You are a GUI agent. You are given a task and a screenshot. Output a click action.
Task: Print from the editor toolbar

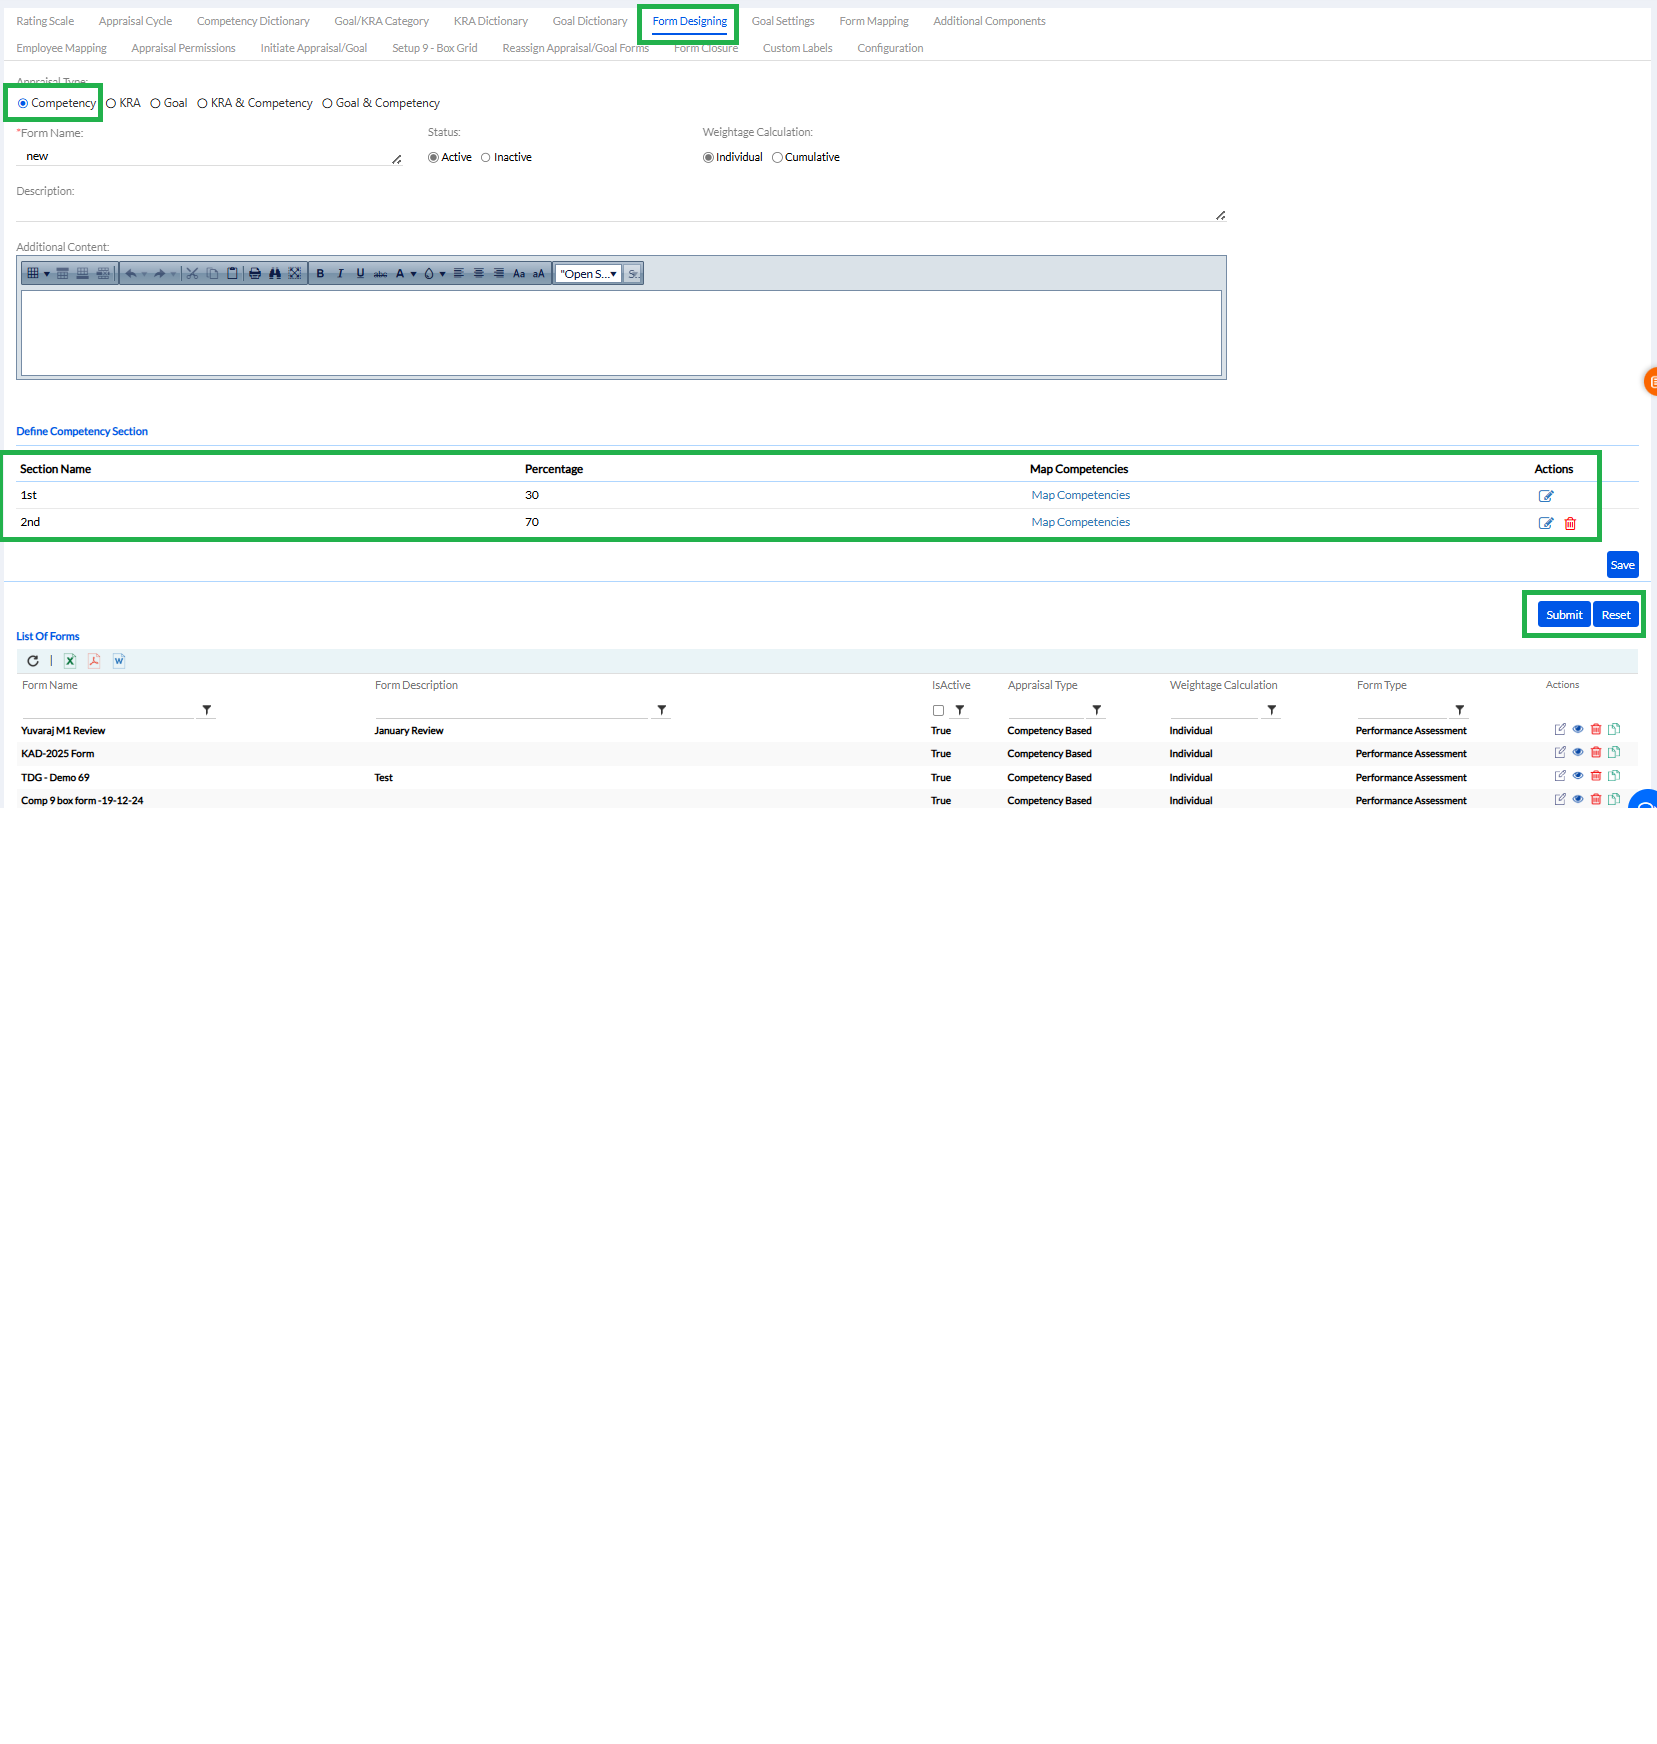[x=255, y=274]
